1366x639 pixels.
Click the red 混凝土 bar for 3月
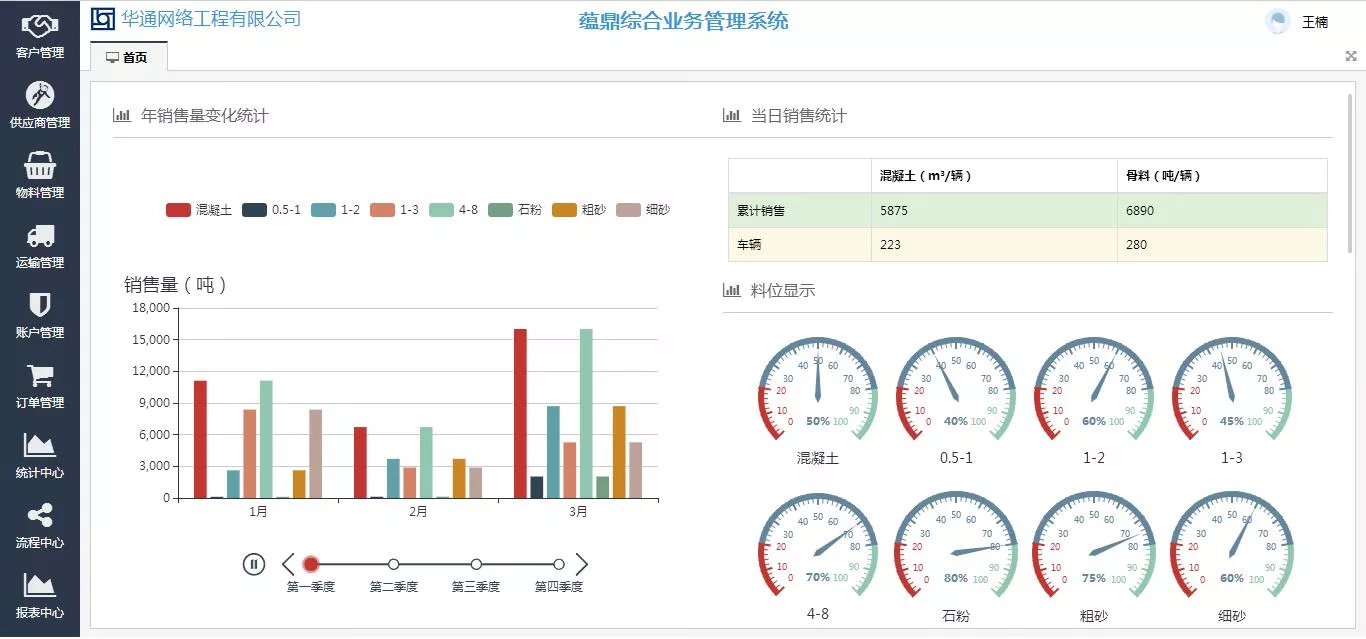[520, 414]
